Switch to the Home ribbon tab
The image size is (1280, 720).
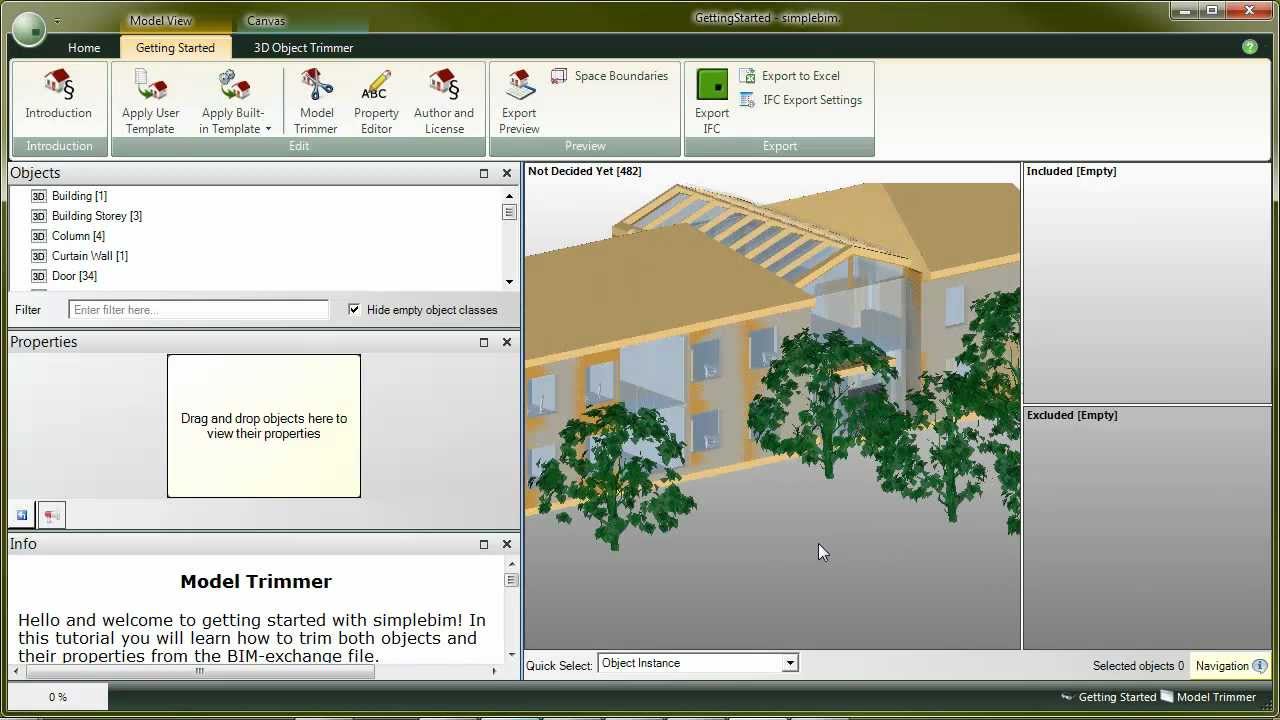pos(84,48)
